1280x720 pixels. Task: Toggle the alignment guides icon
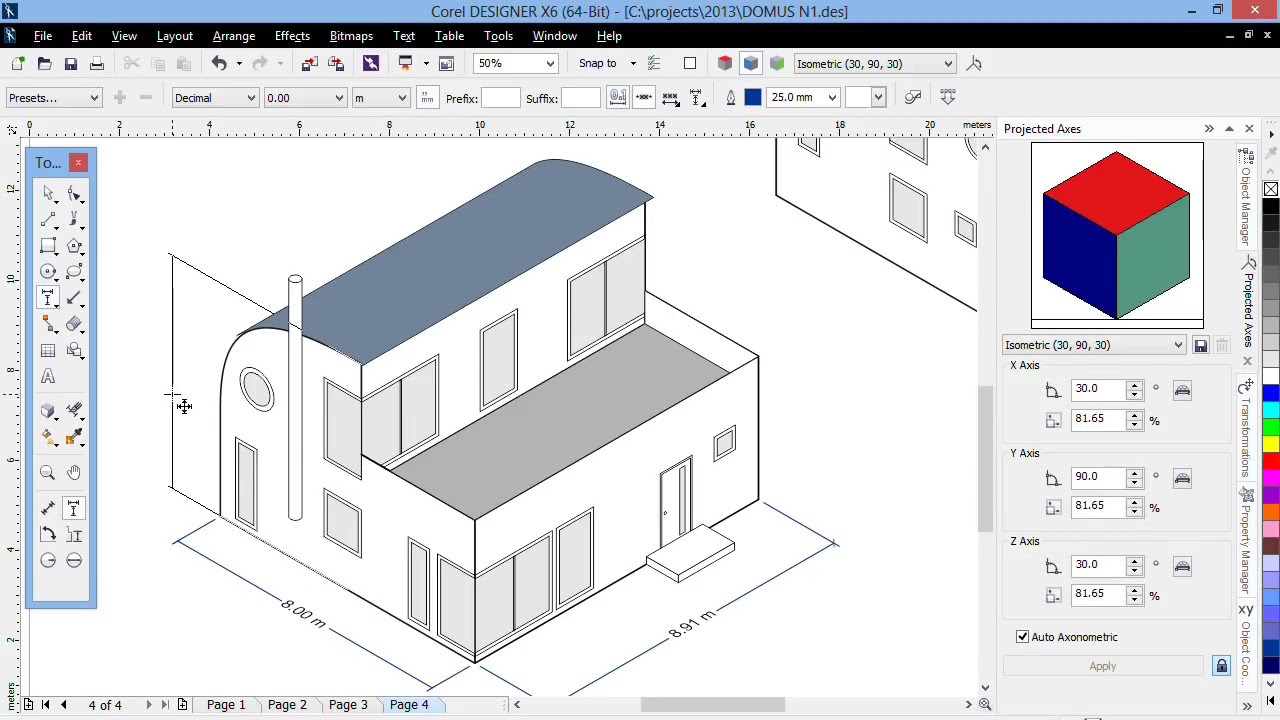click(x=654, y=64)
